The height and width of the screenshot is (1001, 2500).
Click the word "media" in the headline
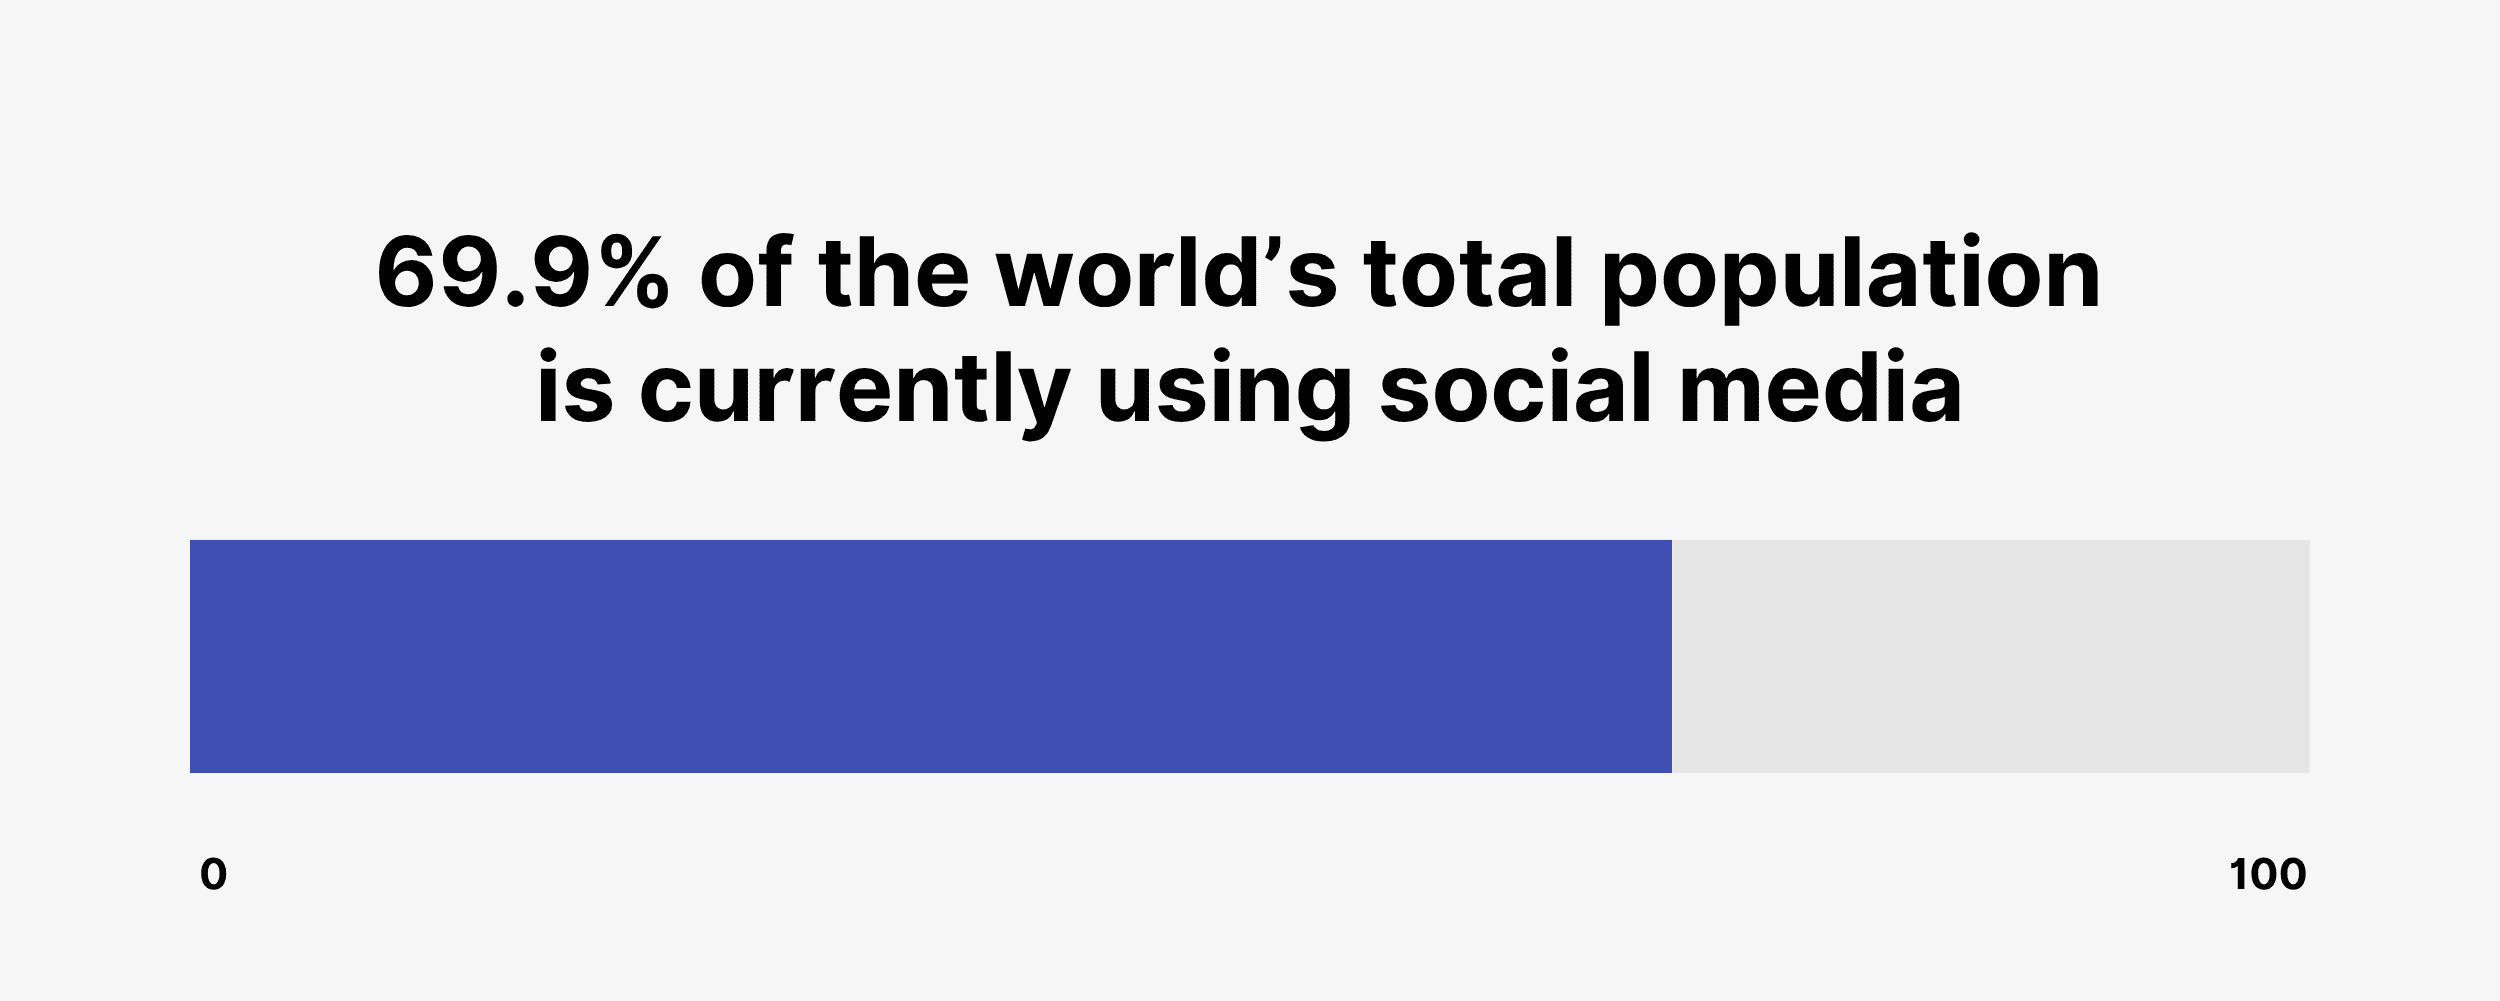coord(1820,388)
